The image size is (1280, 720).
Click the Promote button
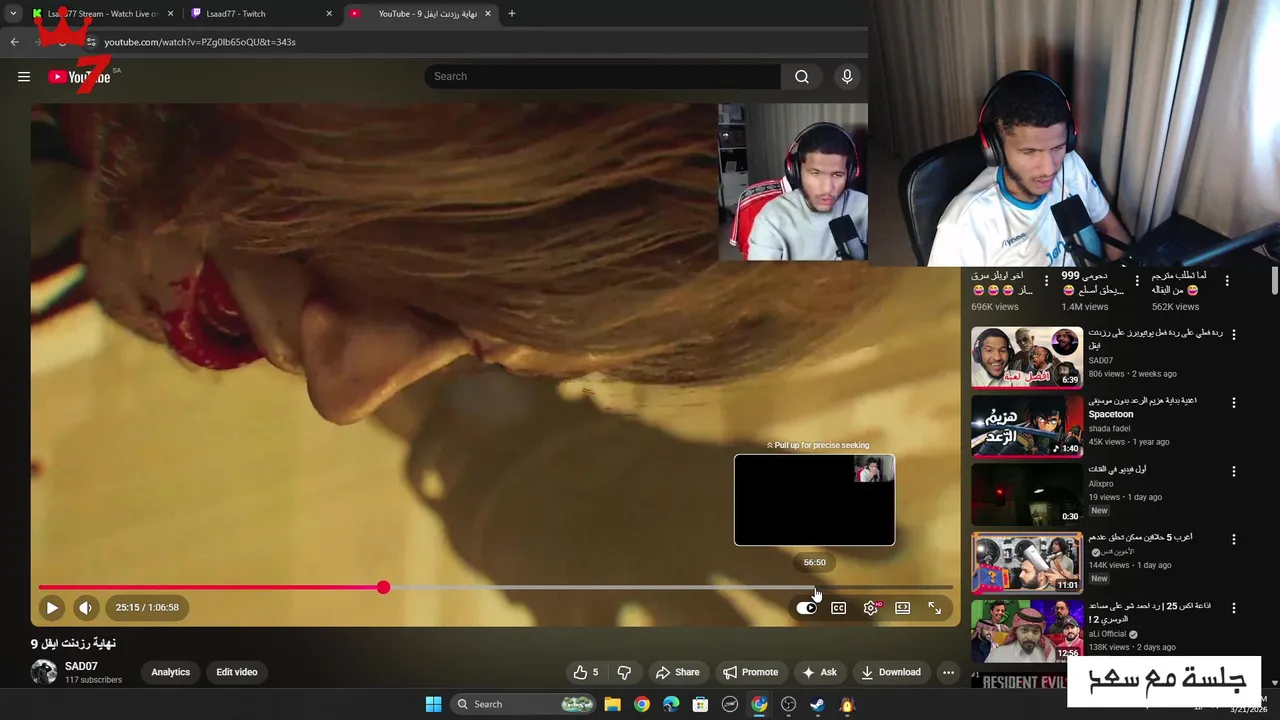point(751,672)
